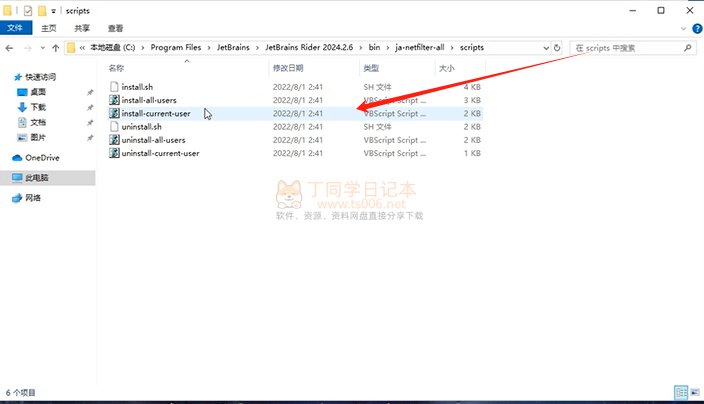
Task: Click the JetBrains breadcrumb
Action: (x=233, y=47)
